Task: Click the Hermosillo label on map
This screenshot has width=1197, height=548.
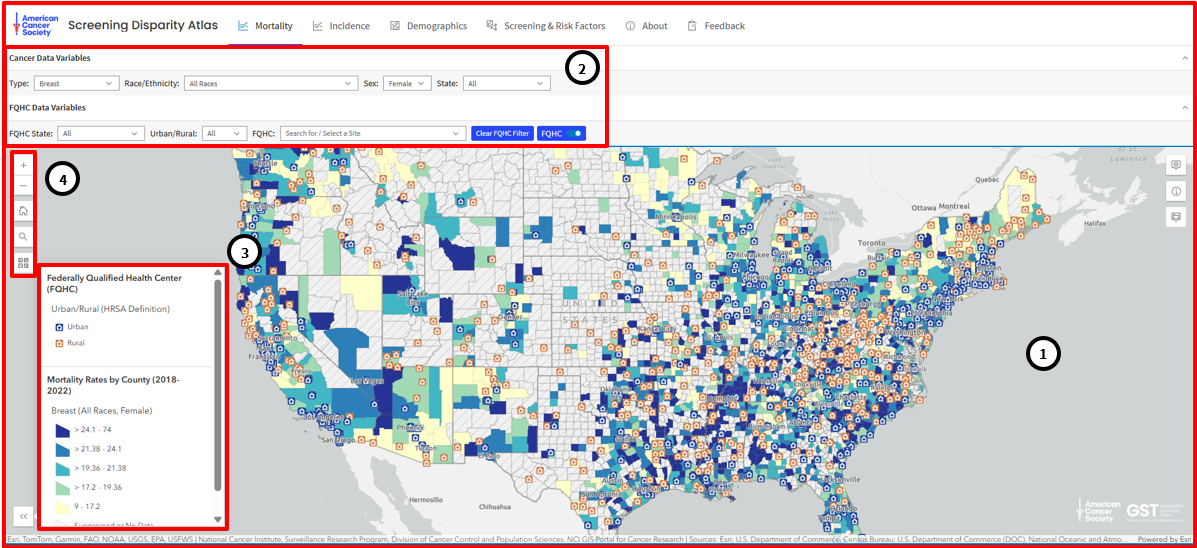Action: [425, 500]
